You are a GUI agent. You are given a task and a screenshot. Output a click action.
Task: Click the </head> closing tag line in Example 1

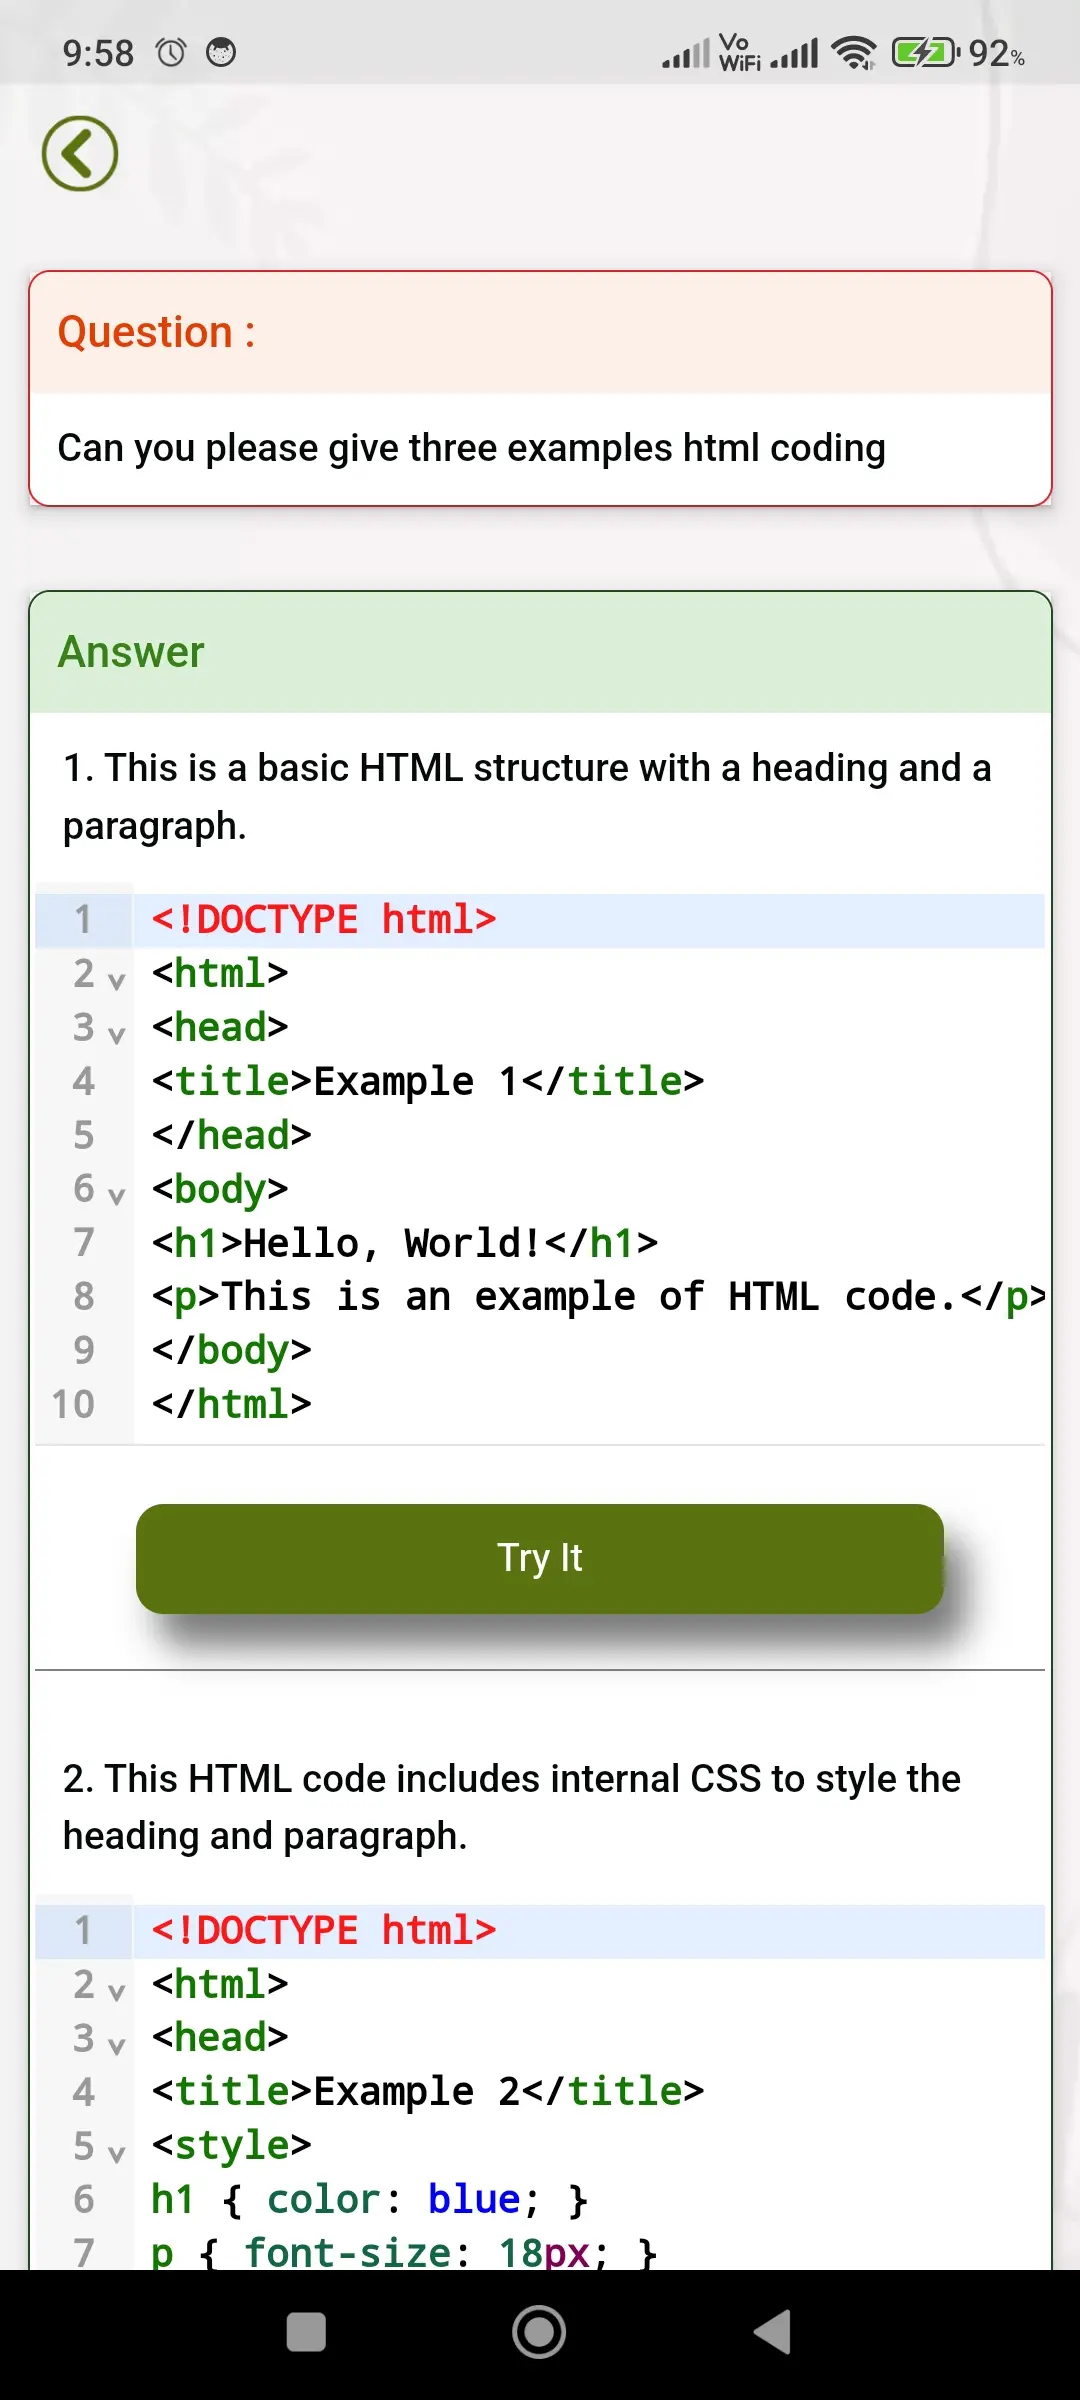coord(232,1135)
